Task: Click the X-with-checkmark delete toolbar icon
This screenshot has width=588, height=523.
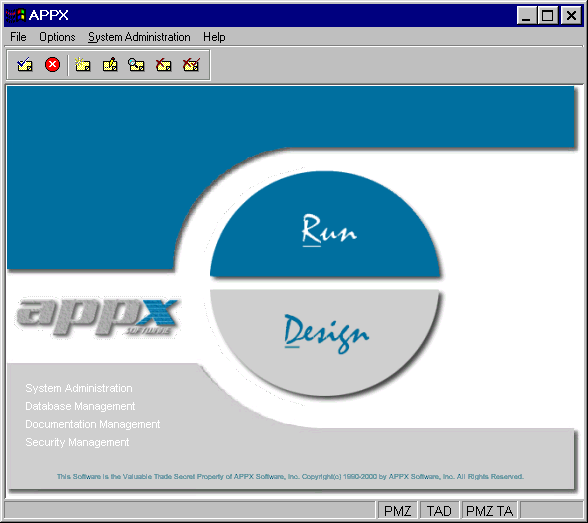Action: (x=191, y=64)
